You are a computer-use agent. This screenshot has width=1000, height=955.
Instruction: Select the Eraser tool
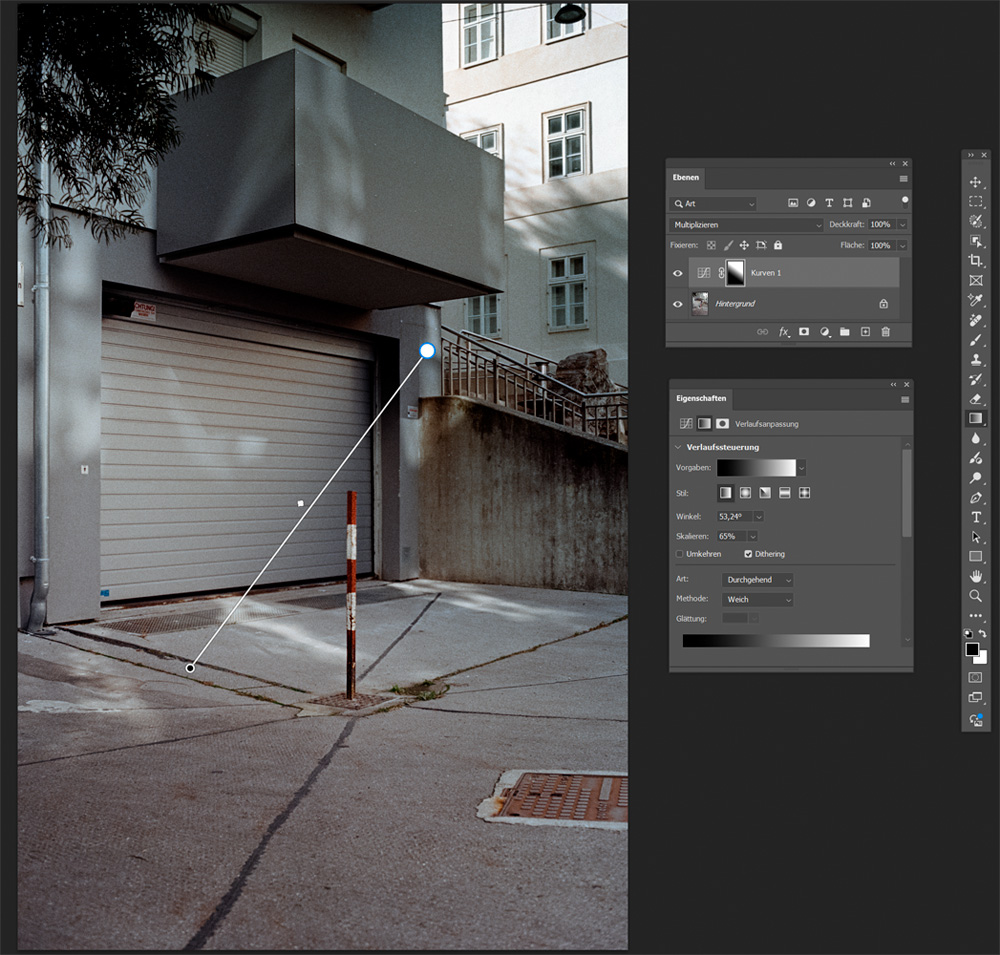click(x=975, y=399)
